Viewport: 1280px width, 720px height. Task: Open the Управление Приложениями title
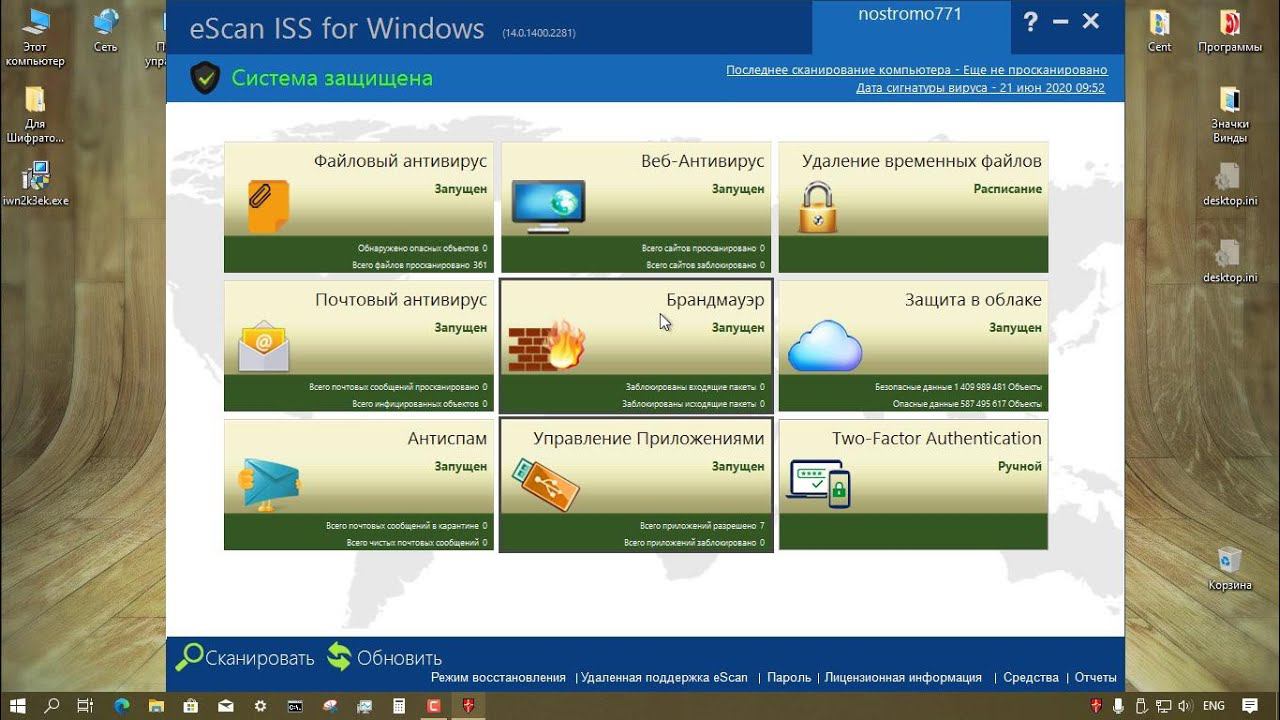649,439
